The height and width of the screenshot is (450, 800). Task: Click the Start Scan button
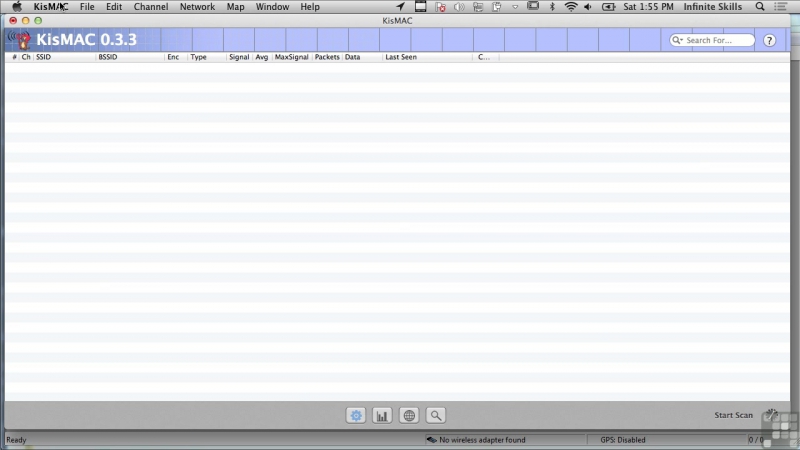[733, 415]
